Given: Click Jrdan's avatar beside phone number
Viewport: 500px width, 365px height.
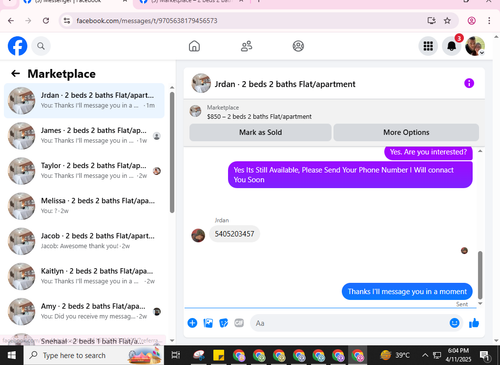Looking at the screenshot, I should click(x=198, y=235).
